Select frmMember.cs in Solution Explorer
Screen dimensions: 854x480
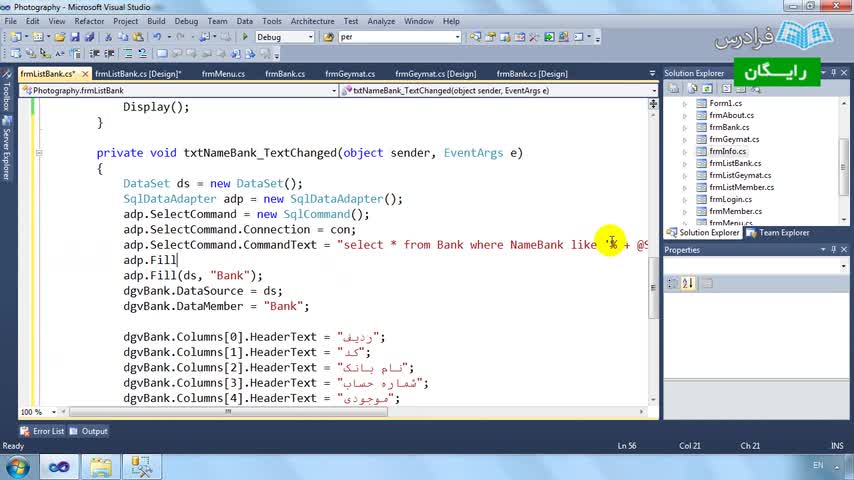735,211
